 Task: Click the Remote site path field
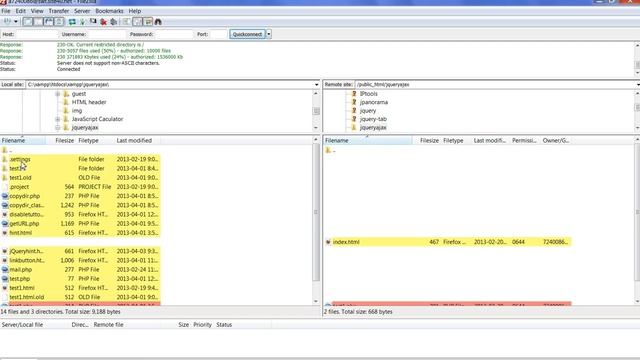[x=495, y=84]
